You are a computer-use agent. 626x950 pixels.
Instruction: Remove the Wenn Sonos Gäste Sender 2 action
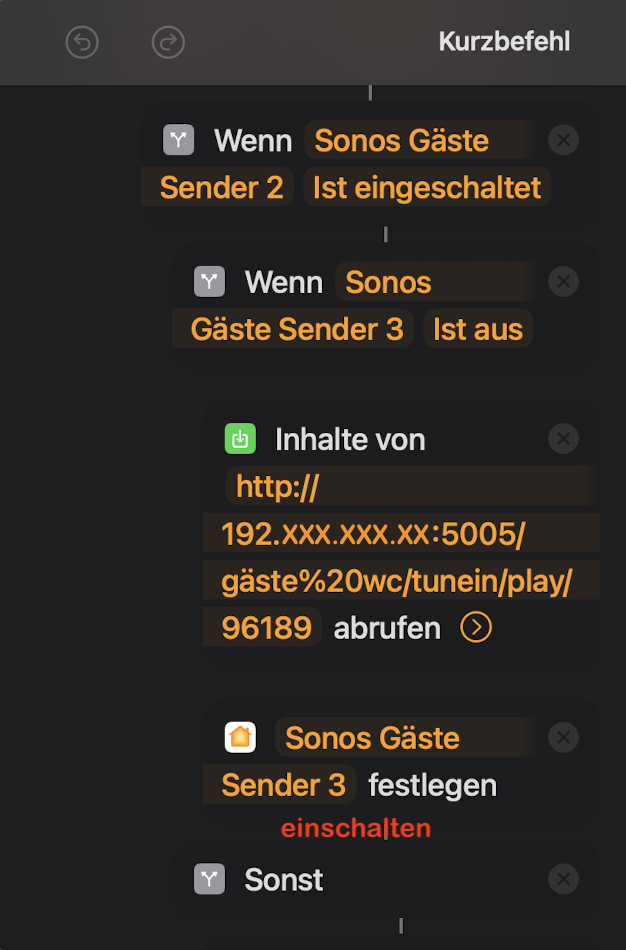(564, 140)
